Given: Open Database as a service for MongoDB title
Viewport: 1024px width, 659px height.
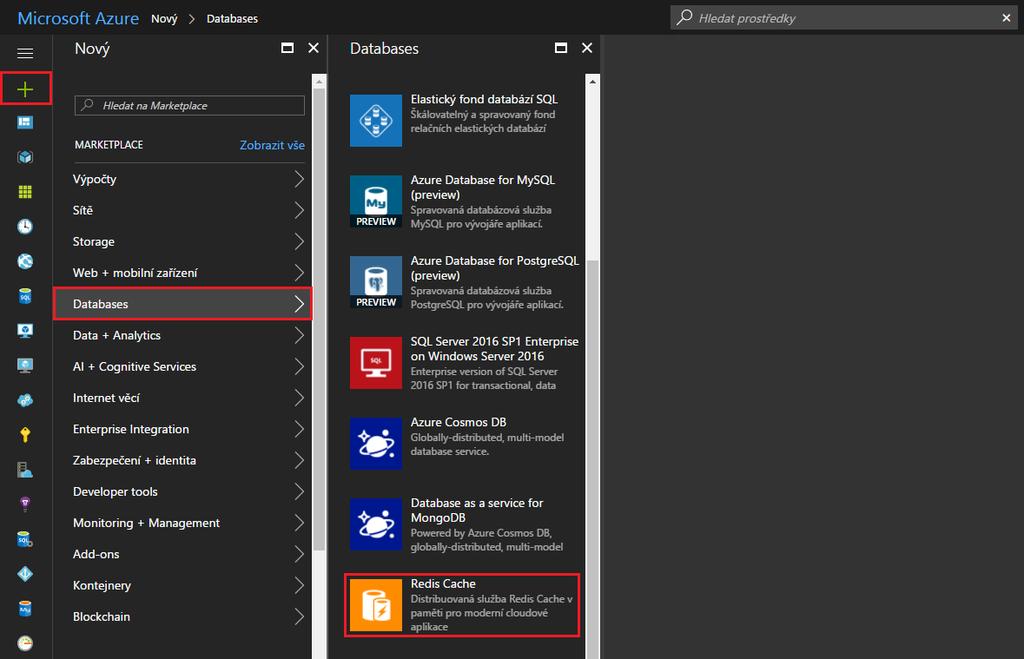Looking at the screenshot, I should coord(477,510).
